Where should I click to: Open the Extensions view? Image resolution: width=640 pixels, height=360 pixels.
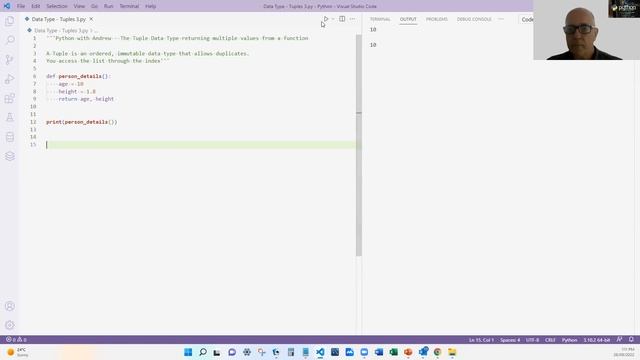10,98
